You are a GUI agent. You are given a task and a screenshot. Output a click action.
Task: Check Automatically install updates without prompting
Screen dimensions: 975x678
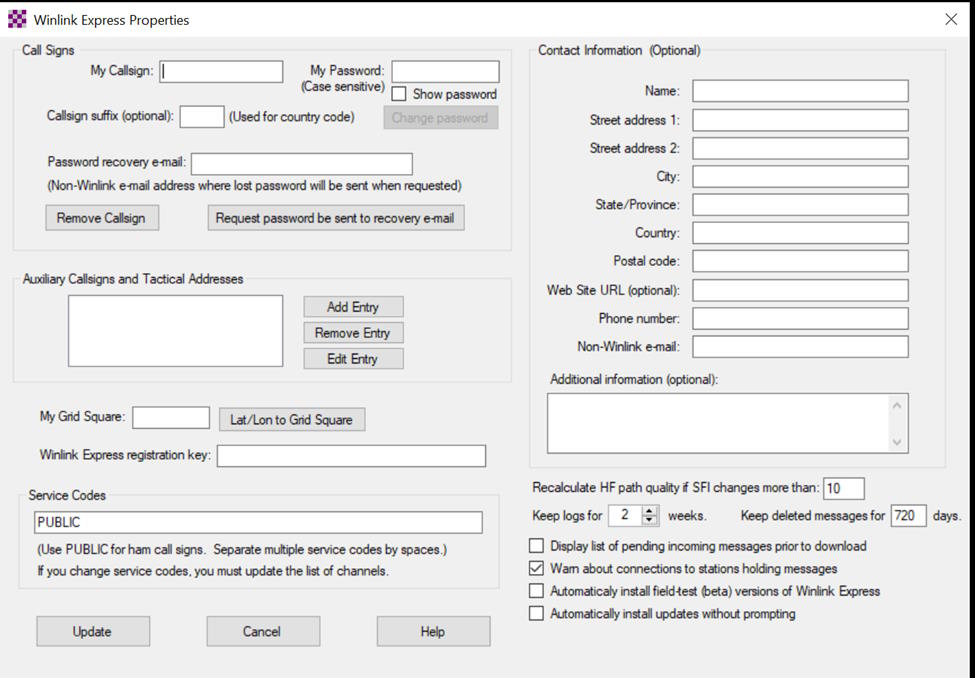coord(536,613)
